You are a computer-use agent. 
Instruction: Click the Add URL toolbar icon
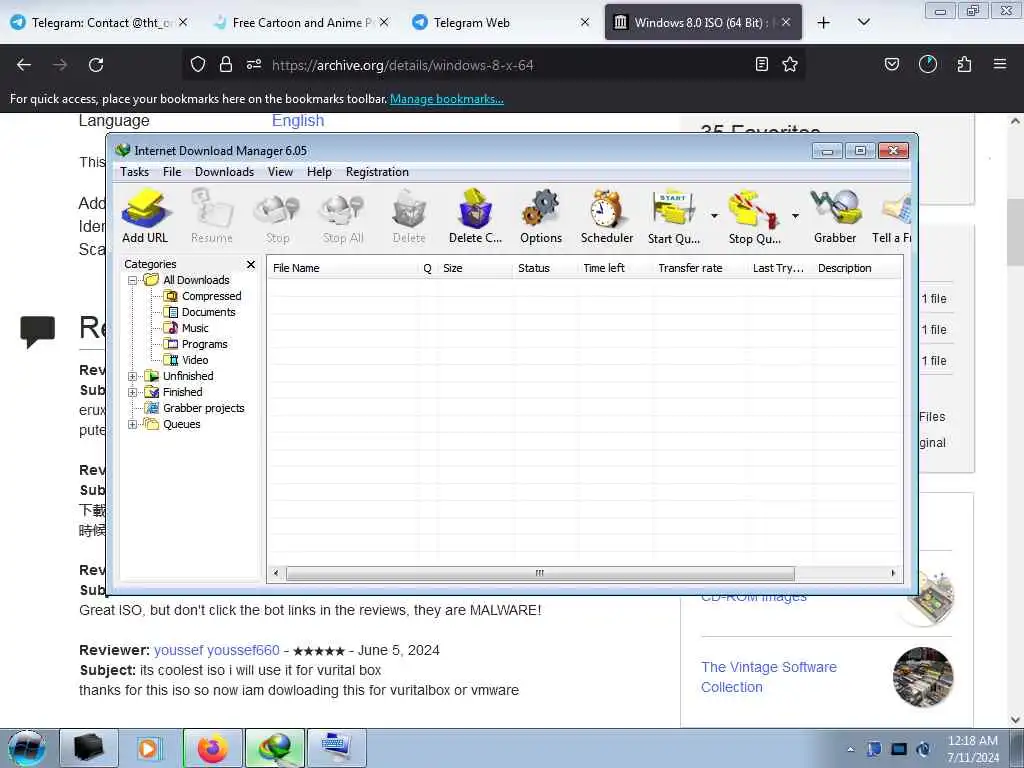coord(145,216)
